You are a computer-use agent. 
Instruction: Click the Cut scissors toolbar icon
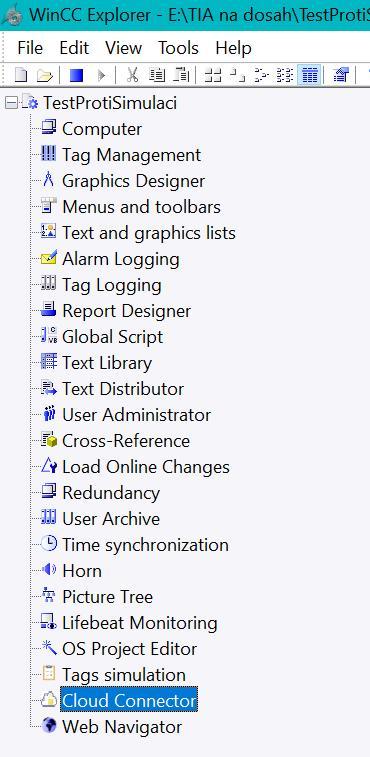pyautogui.click(x=132, y=75)
